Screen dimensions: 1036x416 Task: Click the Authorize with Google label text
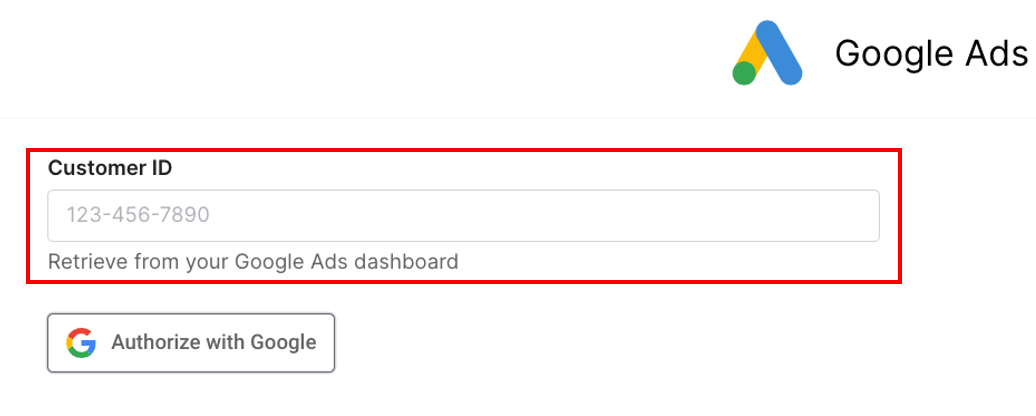[x=213, y=343]
